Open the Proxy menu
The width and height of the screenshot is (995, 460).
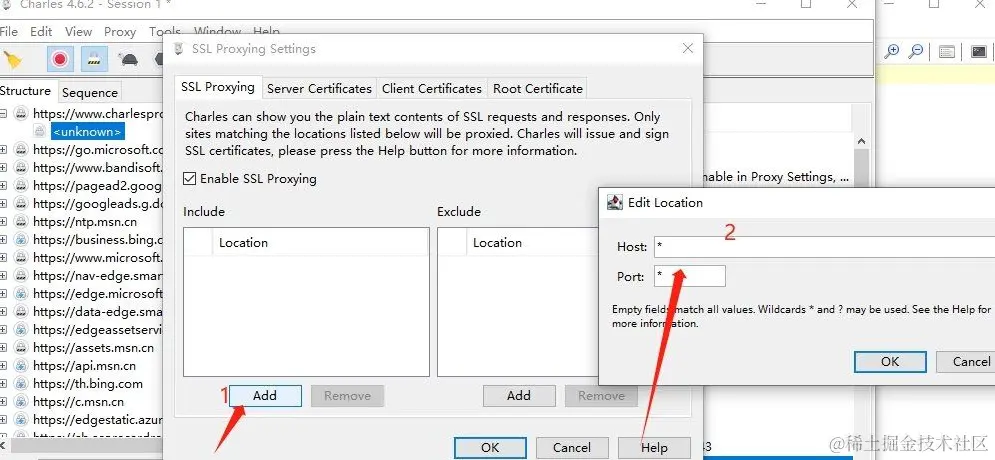point(120,31)
